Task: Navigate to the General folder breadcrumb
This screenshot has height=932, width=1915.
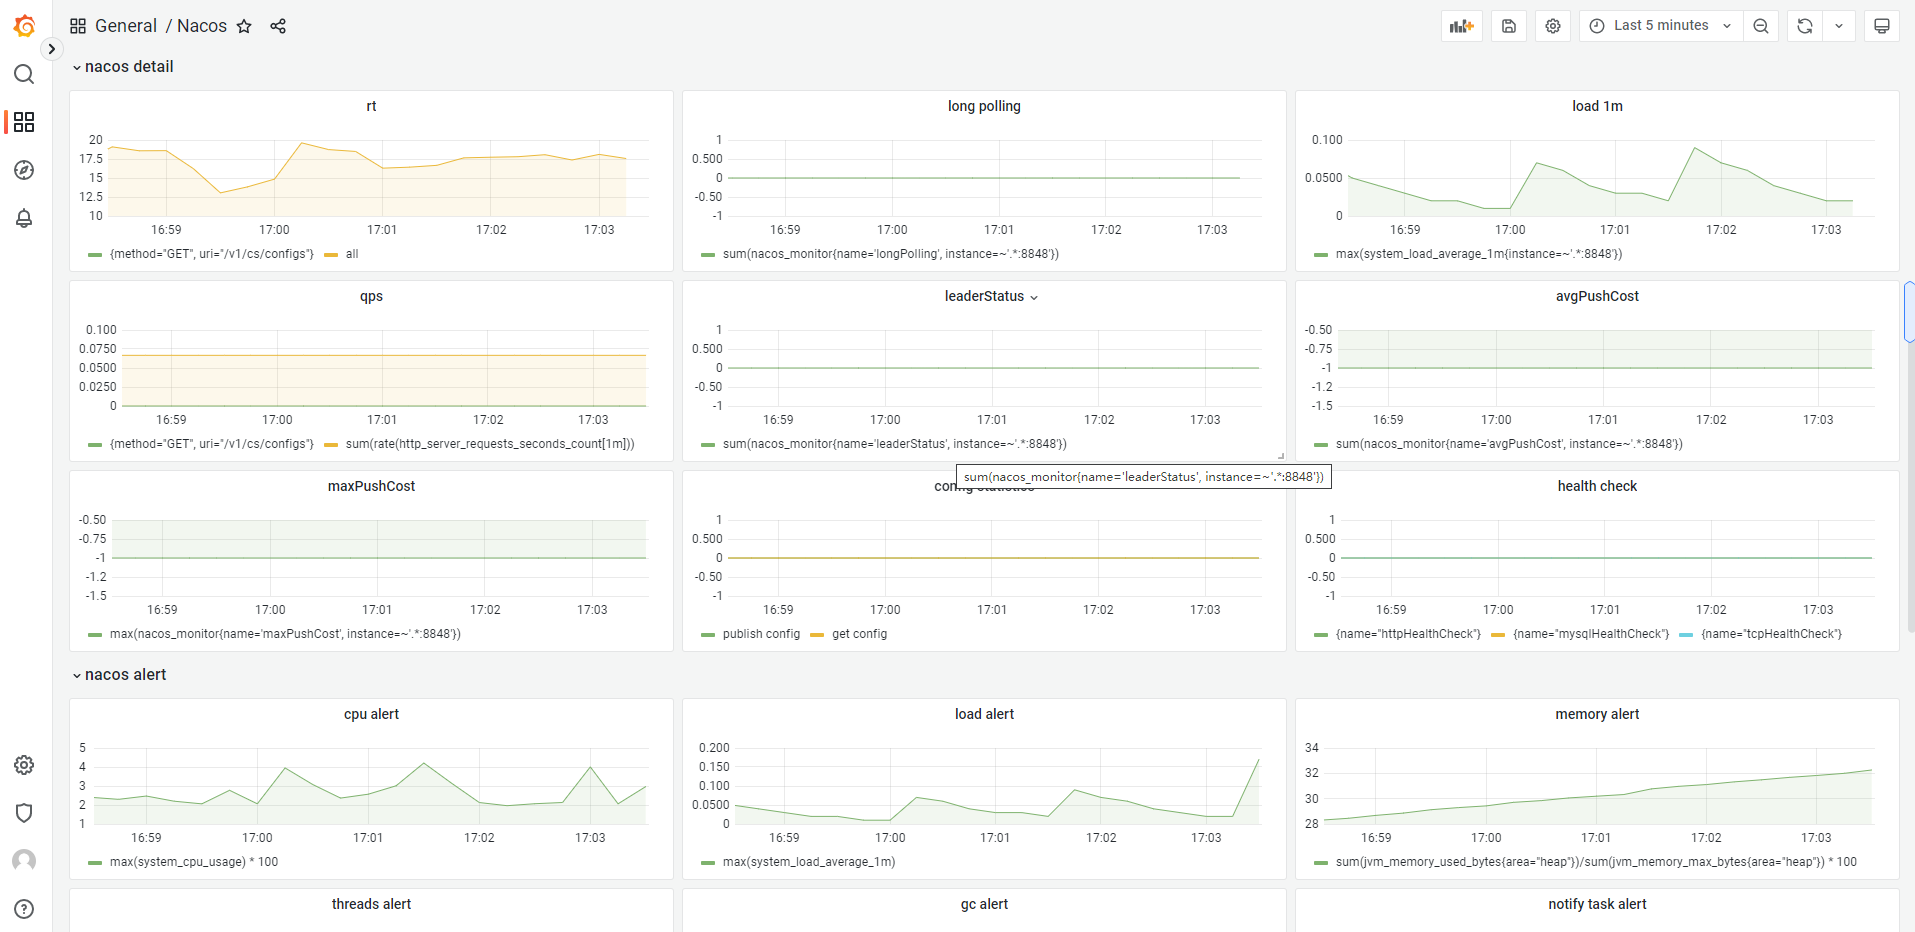Action: pyautogui.click(x=127, y=25)
